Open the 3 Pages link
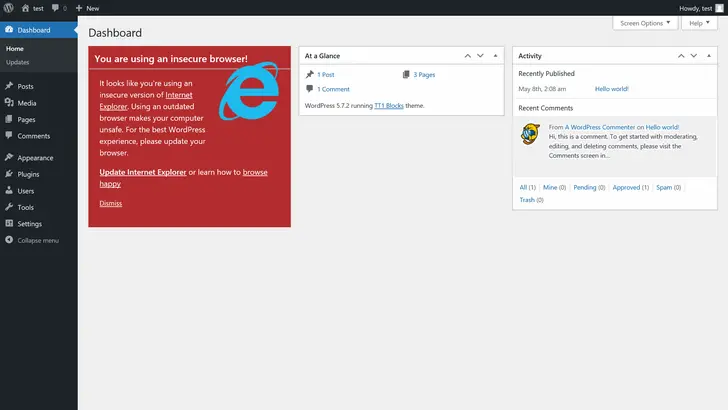 424,74
